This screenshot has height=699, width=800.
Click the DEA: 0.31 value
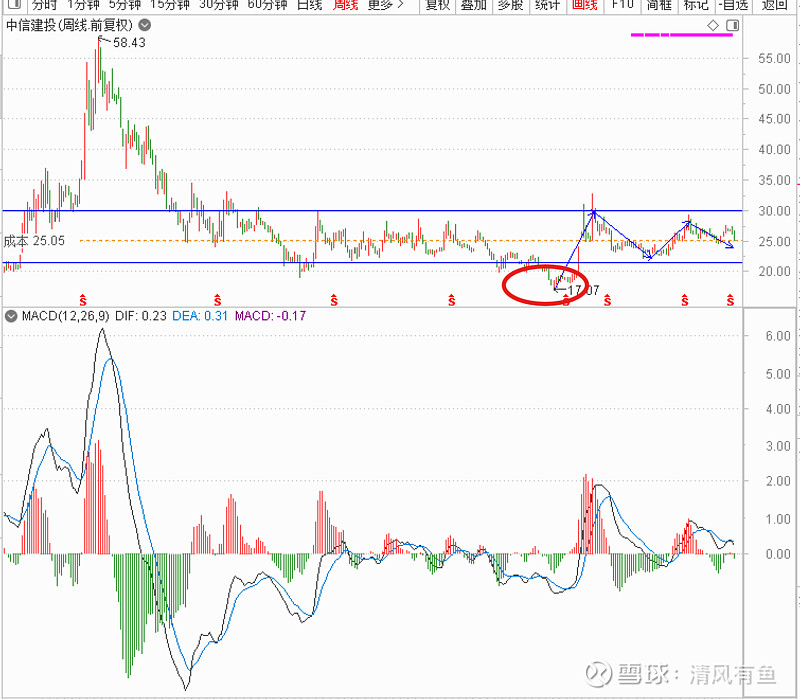(200, 316)
